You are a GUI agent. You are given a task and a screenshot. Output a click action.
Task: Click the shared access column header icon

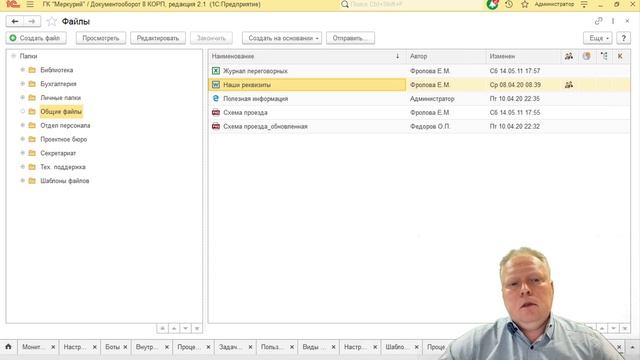(569, 56)
